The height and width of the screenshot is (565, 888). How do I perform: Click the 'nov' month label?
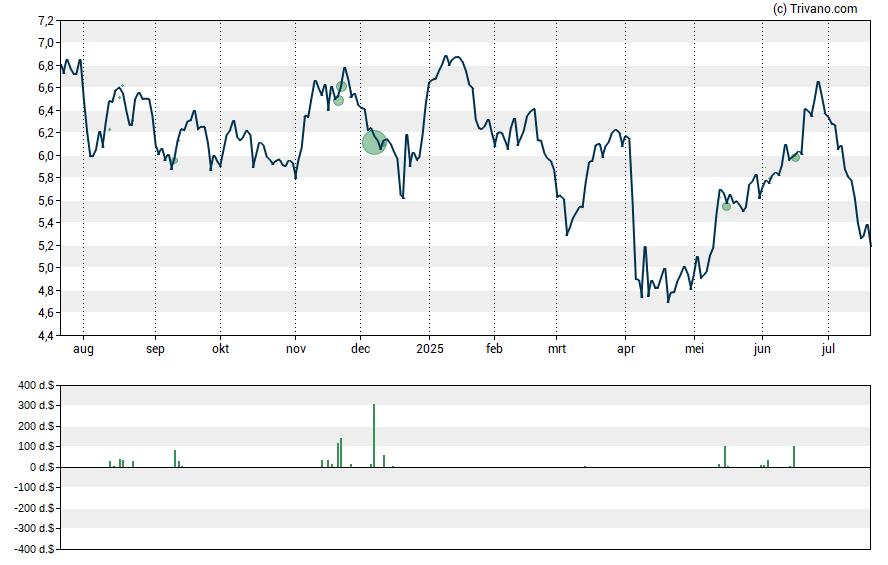(x=296, y=349)
